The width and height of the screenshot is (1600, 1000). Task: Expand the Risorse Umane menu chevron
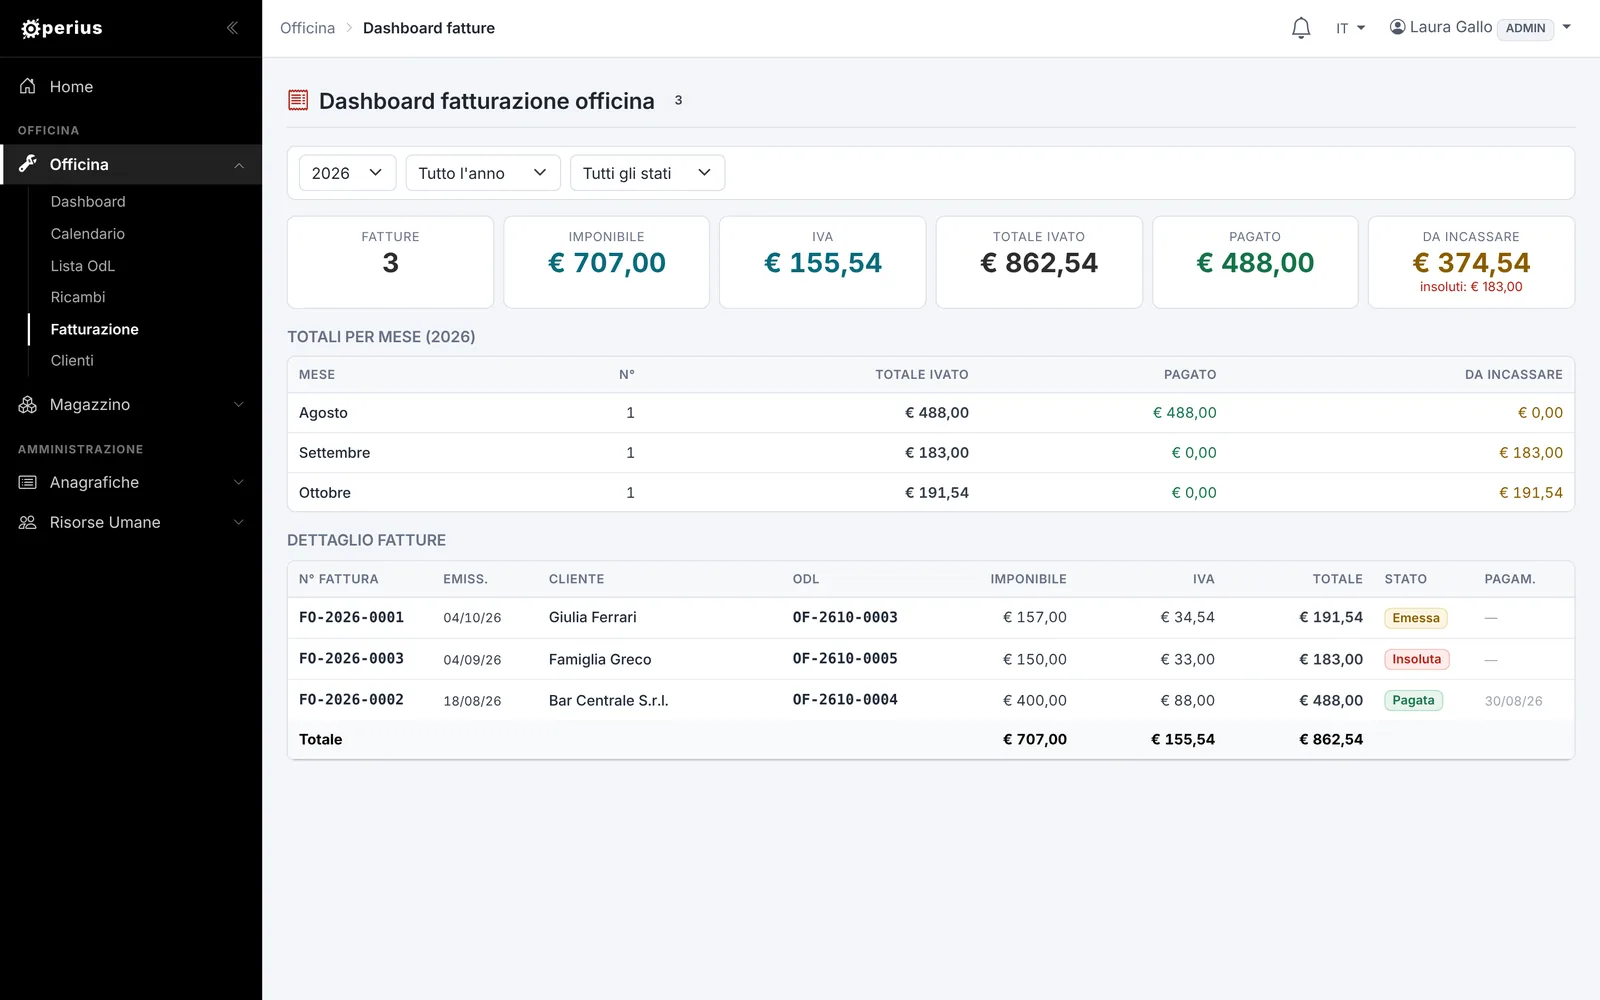pyautogui.click(x=239, y=522)
